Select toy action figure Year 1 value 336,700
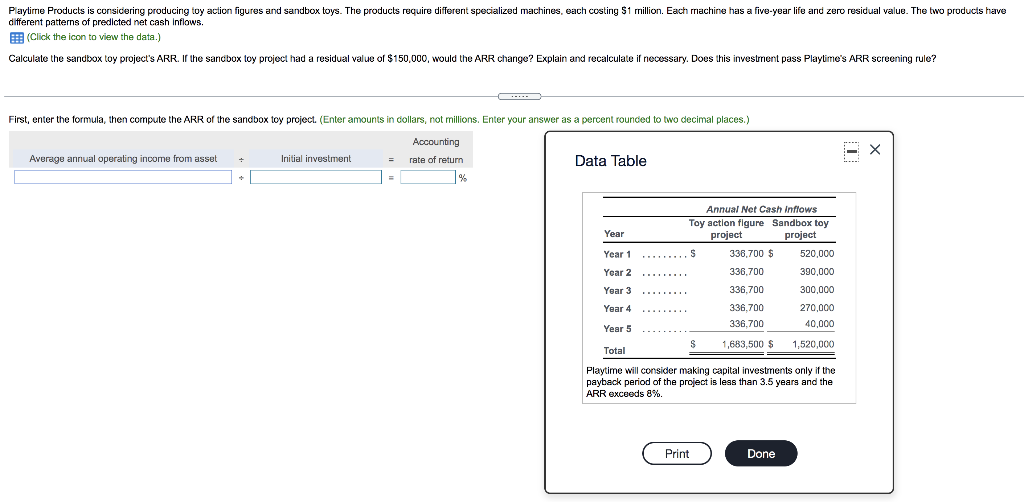This screenshot has width=1024, height=502. tap(746, 254)
